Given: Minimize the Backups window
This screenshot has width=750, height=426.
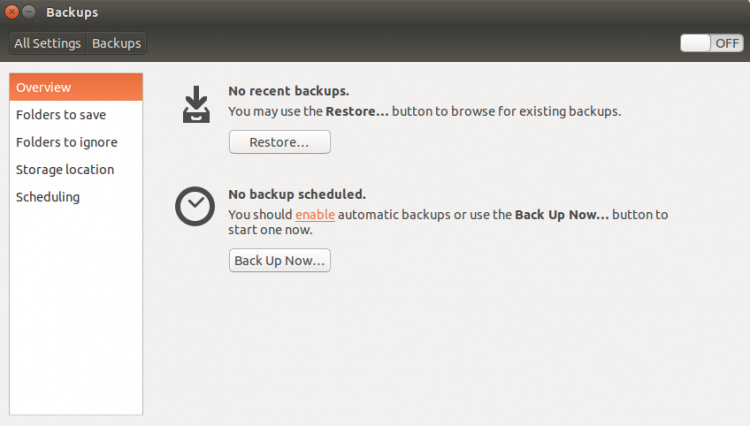Looking at the screenshot, I should (29, 12).
